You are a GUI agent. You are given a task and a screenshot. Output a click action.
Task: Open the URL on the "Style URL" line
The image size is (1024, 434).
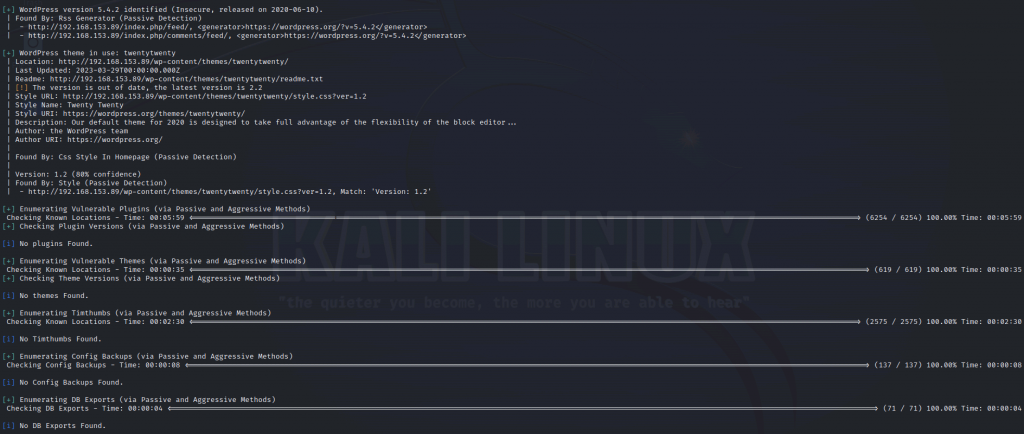214,96
